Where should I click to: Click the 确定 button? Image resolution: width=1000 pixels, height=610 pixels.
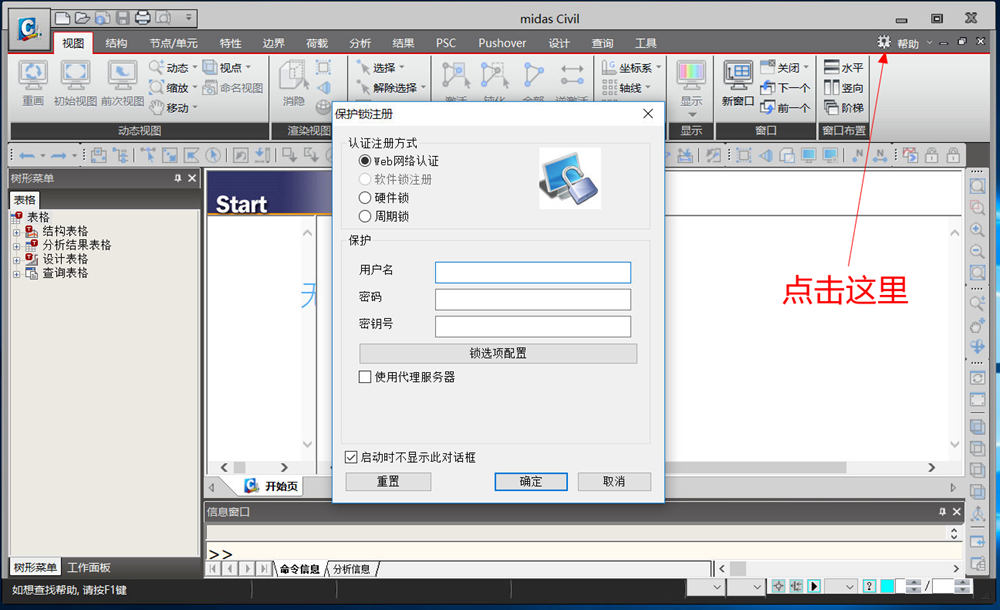(x=531, y=481)
